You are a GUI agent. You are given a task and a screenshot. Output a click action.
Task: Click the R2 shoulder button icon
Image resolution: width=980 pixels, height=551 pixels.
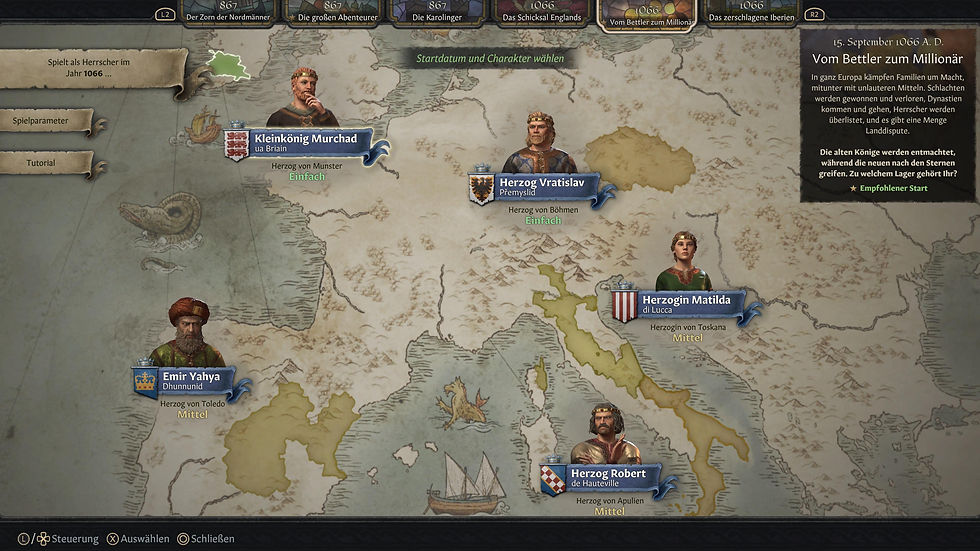pos(814,14)
